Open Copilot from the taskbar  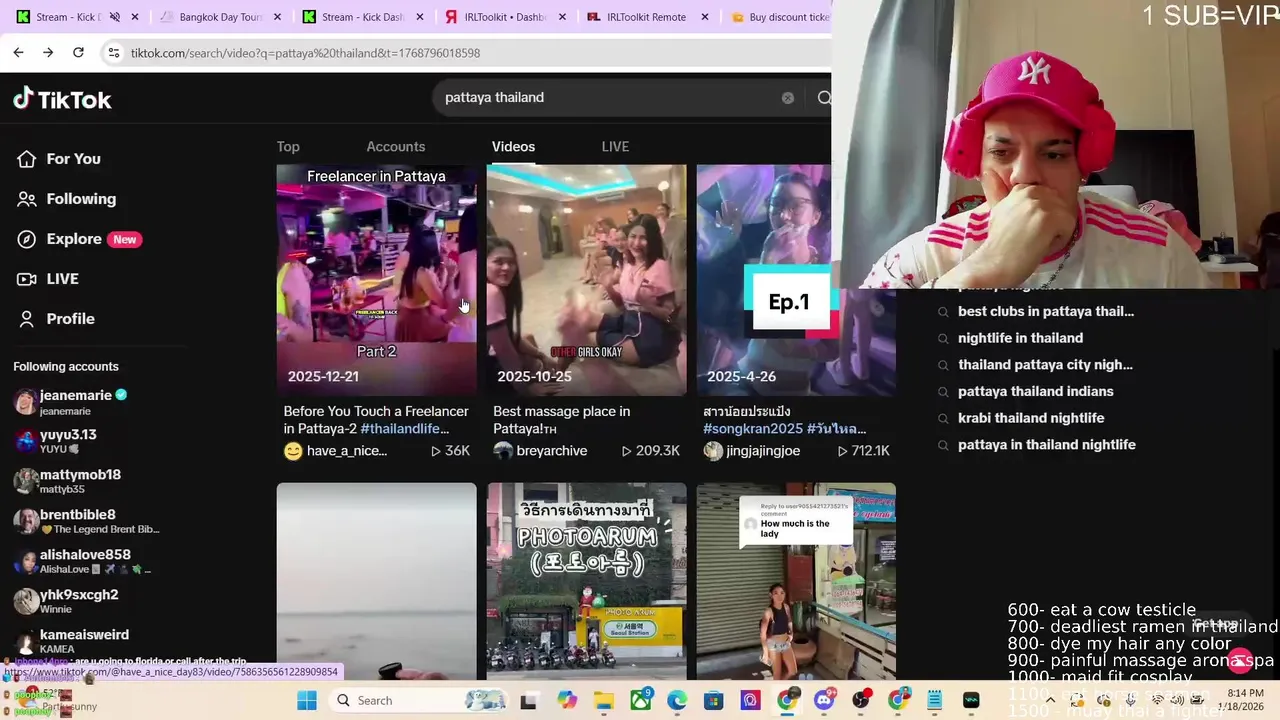tap(567, 700)
